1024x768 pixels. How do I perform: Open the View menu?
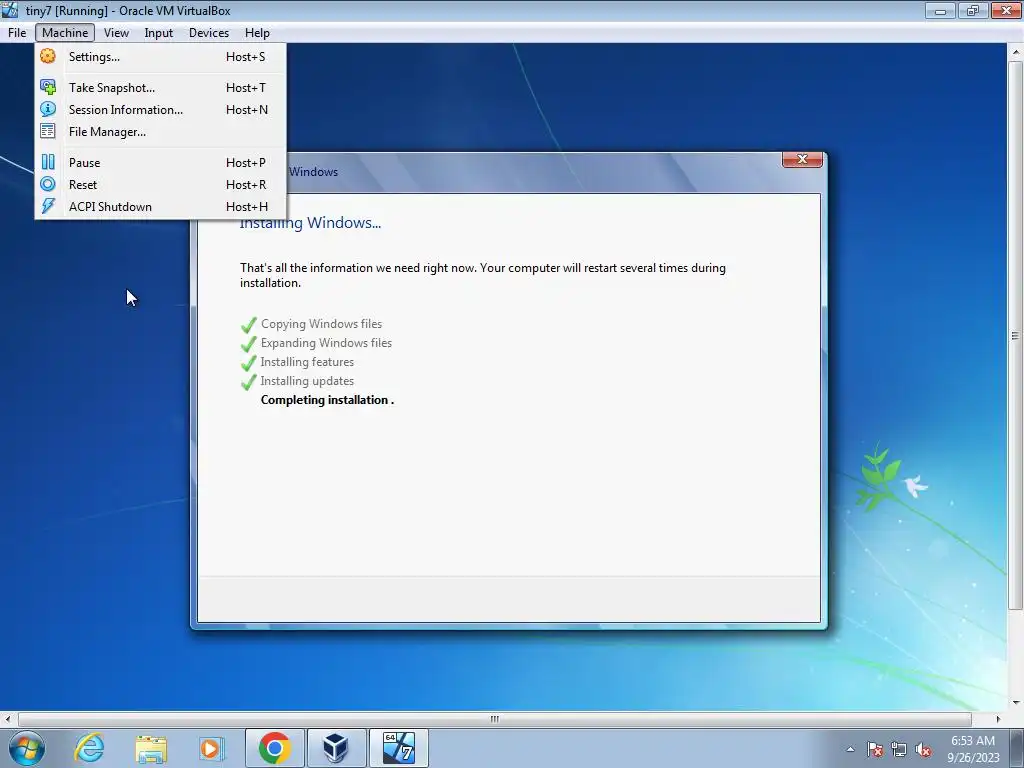point(116,33)
